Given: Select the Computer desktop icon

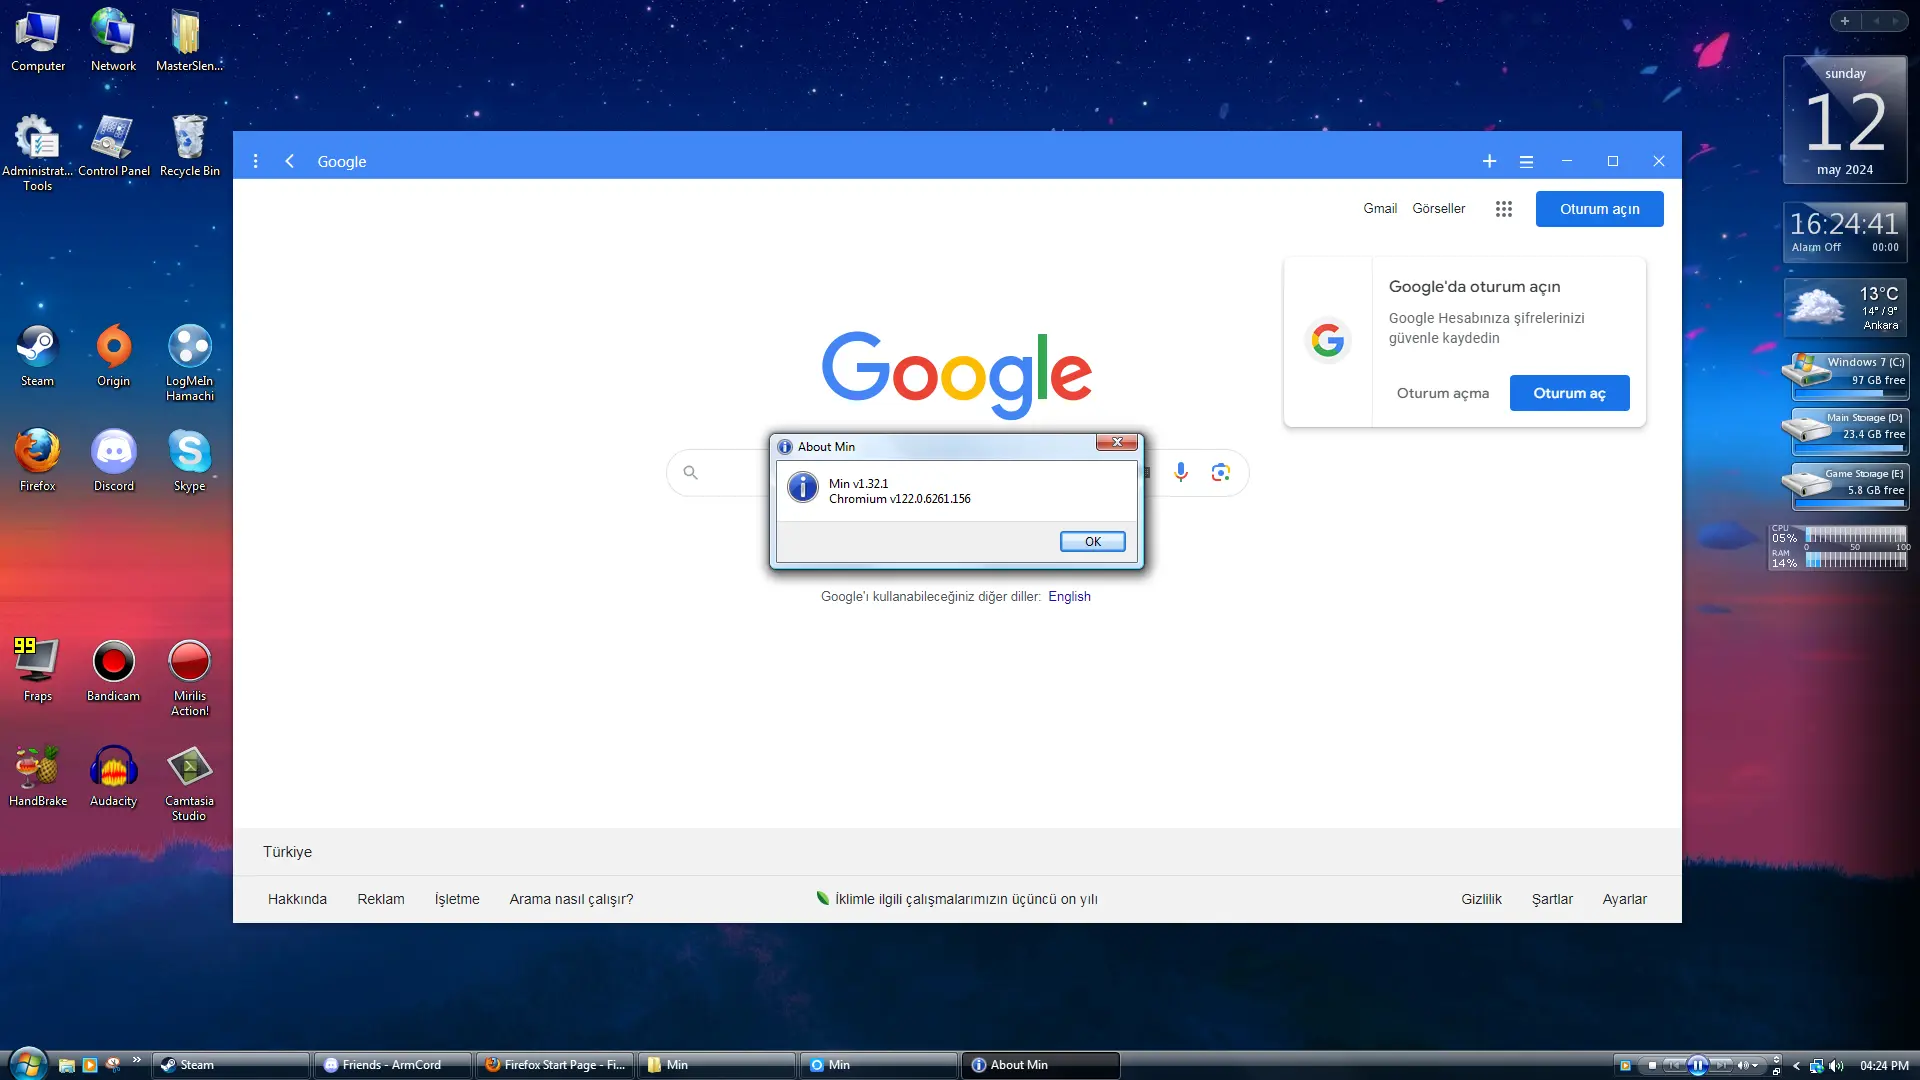Looking at the screenshot, I should click(38, 40).
